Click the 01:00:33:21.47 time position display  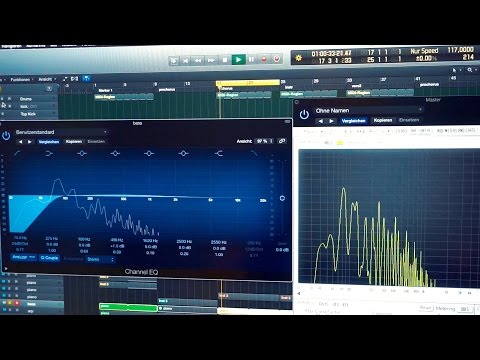click(x=331, y=53)
